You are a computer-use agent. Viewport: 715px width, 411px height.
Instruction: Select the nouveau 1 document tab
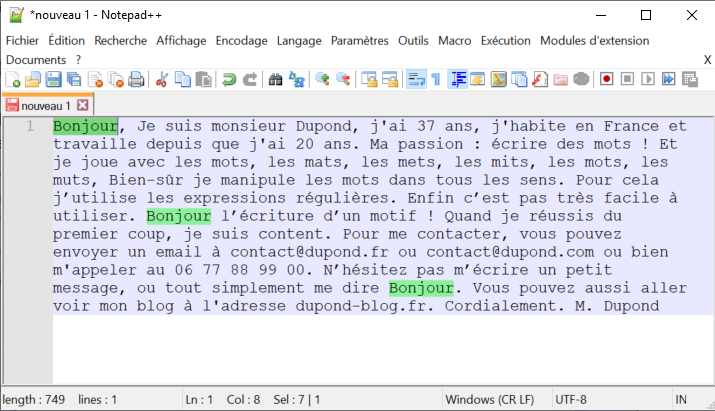(45, 105)
